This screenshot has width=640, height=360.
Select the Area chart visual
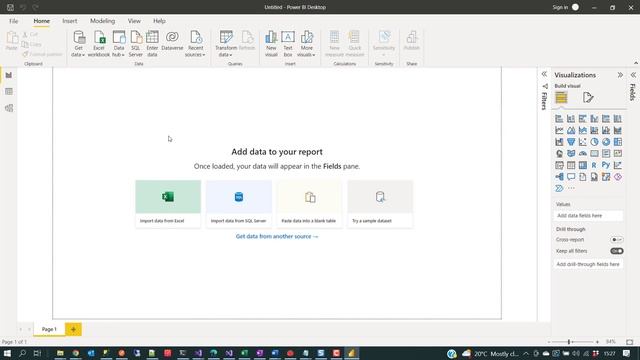click(571, 130)
